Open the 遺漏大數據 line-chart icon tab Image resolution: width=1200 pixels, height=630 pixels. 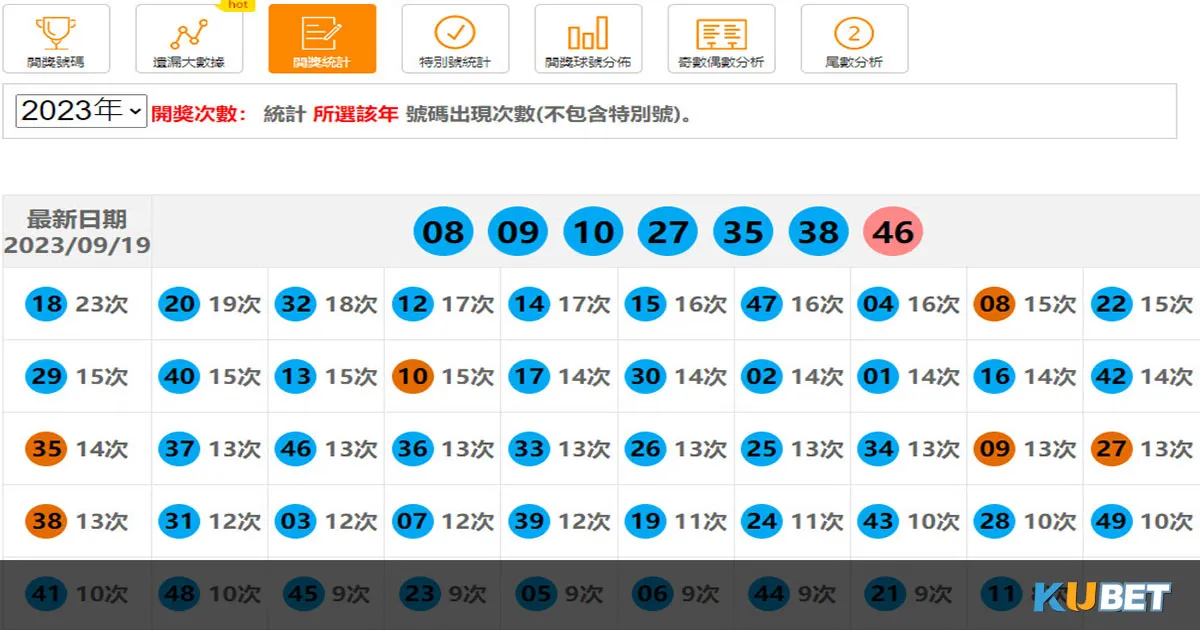(x=189, y=39)
